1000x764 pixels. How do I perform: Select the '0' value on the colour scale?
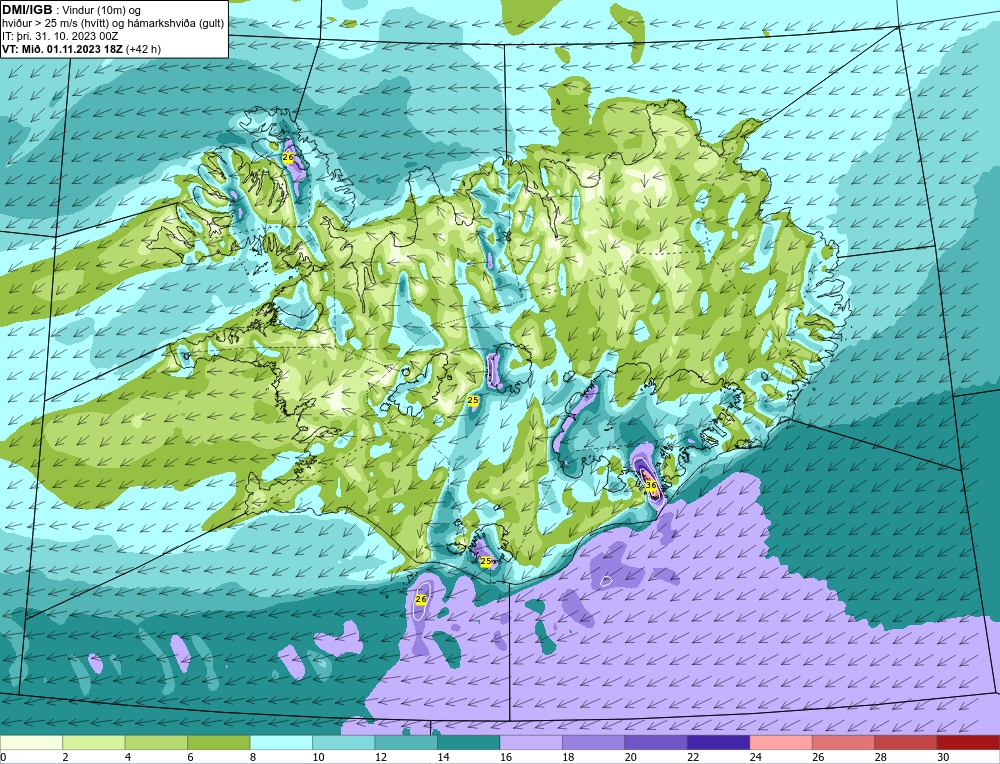(x=3, y=757)
